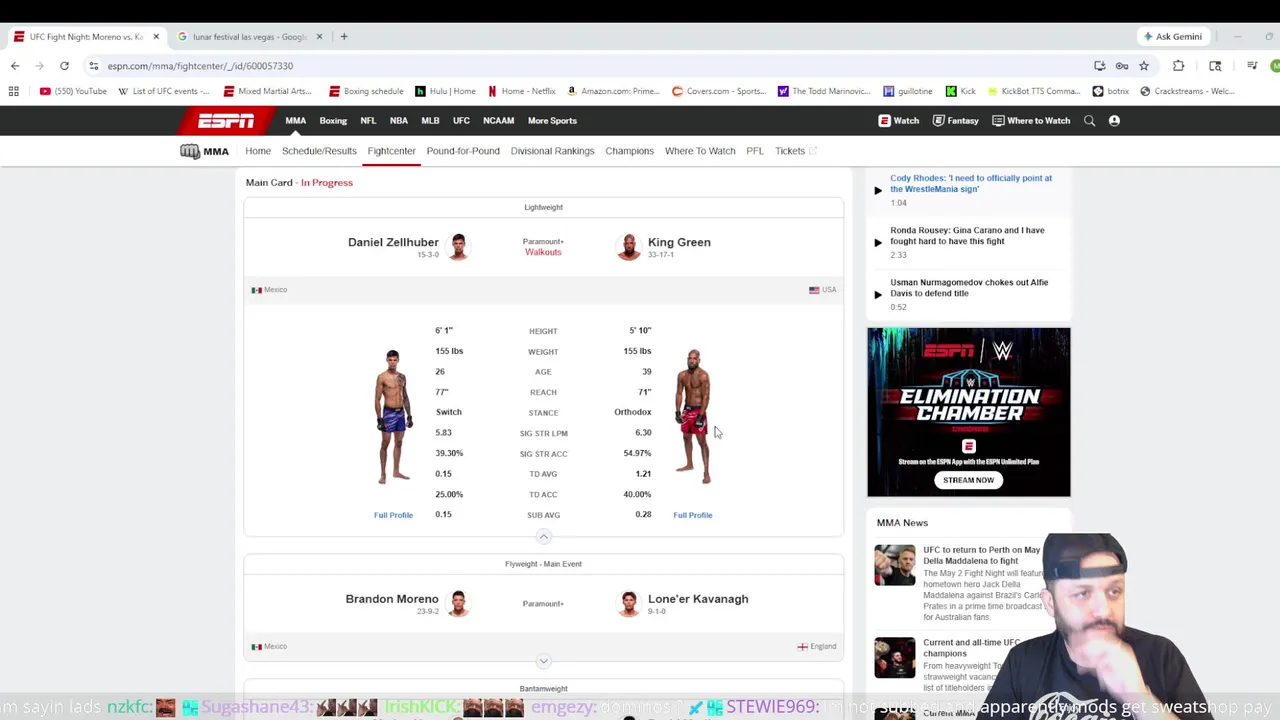Open Daniel Zellhuber's Full Profile
This screenshot has height=720, width=1280.
[x=393, y=515]
